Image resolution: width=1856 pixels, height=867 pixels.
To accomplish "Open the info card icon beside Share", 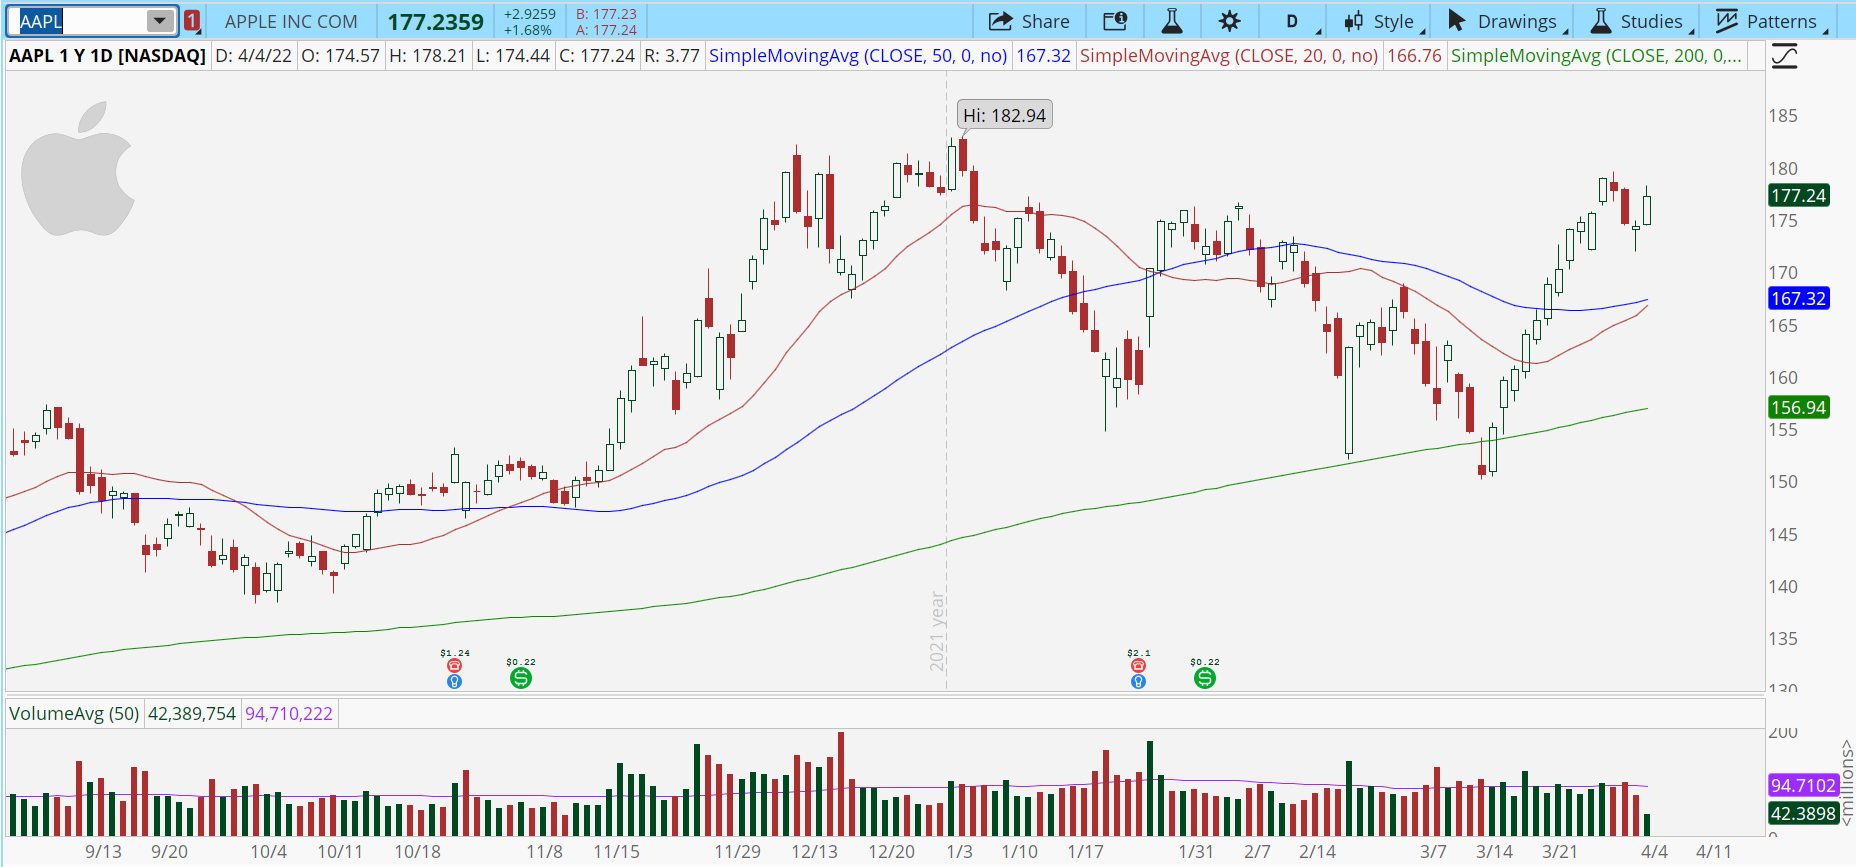I will (x=1115, y=21).
